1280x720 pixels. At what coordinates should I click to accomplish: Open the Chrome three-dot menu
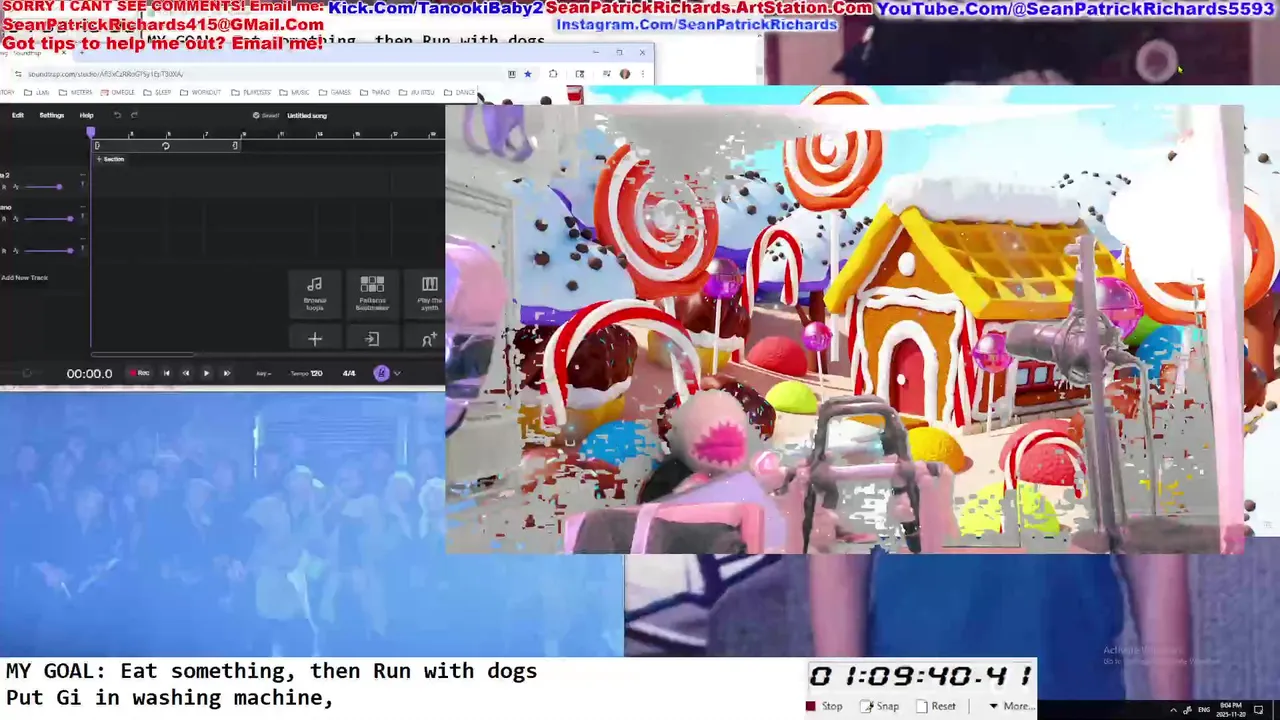click(x=642, y=74)
